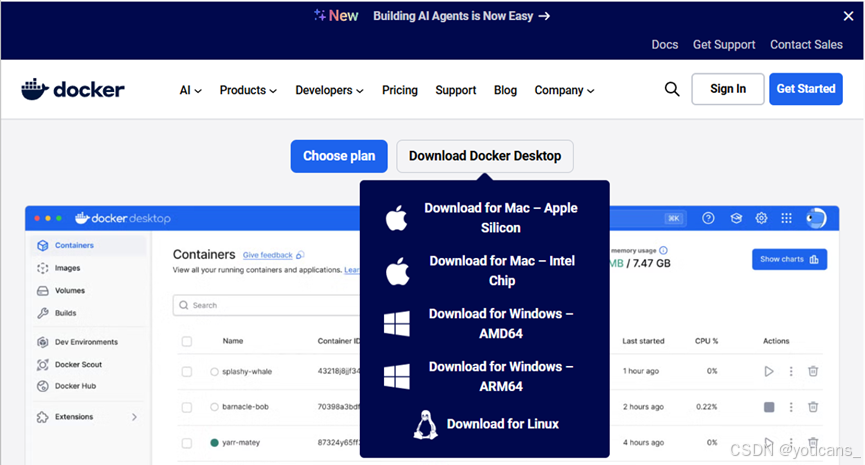Start the splashy-whale container with play icon
Image resolution: width=865 pixels, height=465 pixels.
(769, 371)
